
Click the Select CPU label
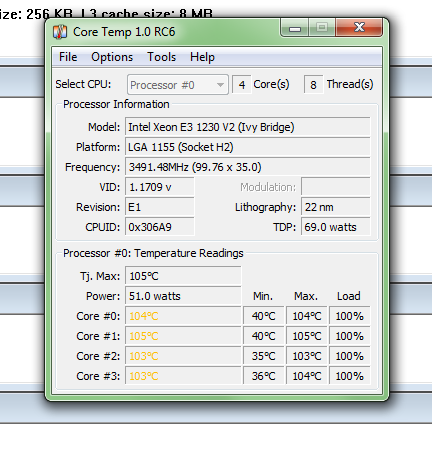[x=83, y=84]
